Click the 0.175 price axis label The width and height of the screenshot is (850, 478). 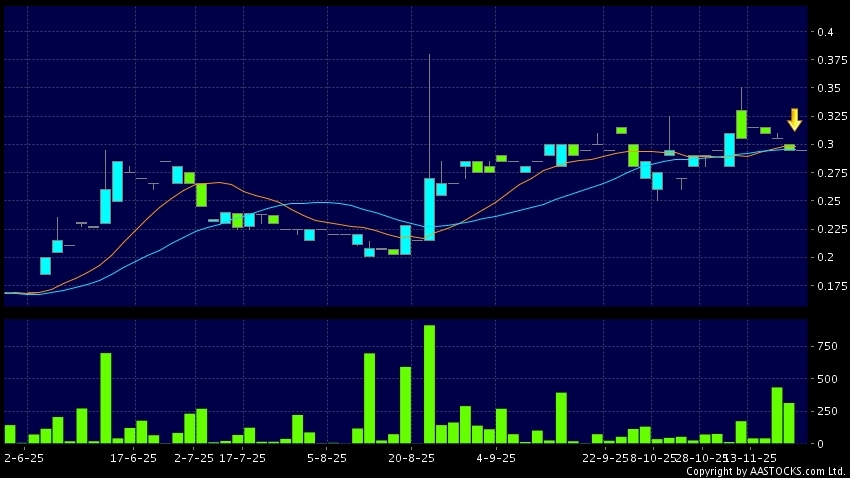831,286
